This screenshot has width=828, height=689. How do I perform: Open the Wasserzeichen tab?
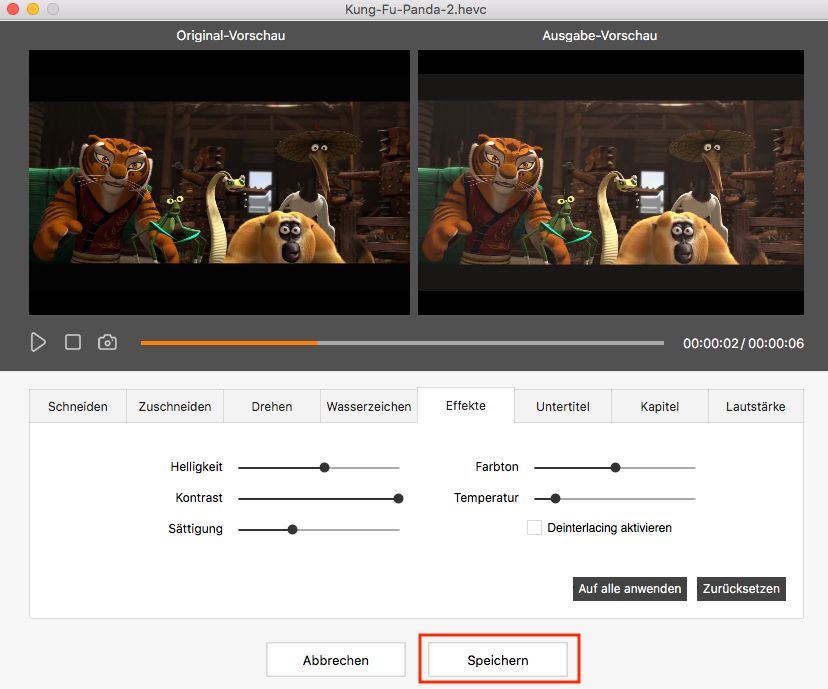click(x=369, y=407)
